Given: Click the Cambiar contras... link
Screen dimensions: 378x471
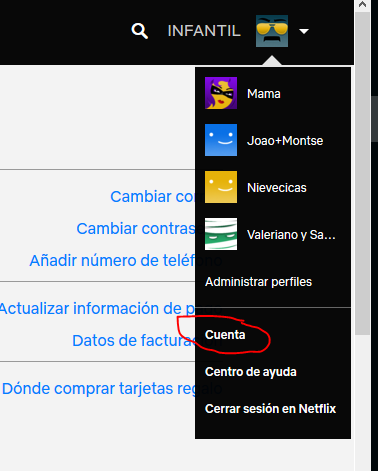Looking at the screenshot, I should (136, 229).
